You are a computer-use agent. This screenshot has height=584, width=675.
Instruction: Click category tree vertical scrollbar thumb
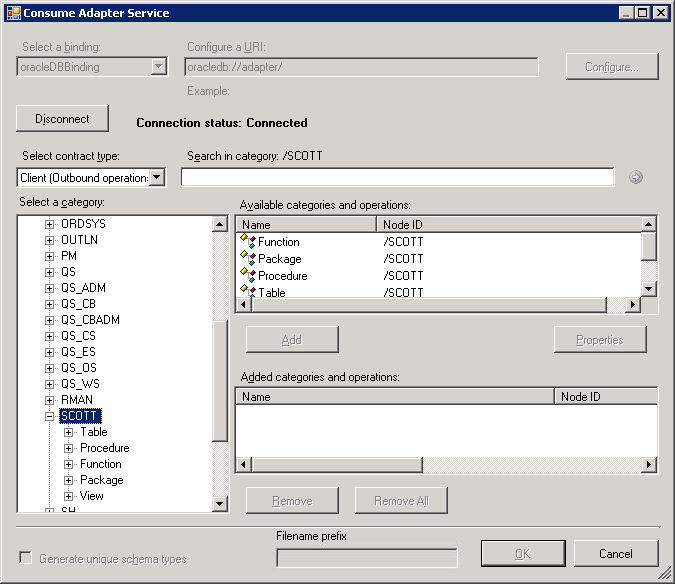220,381
